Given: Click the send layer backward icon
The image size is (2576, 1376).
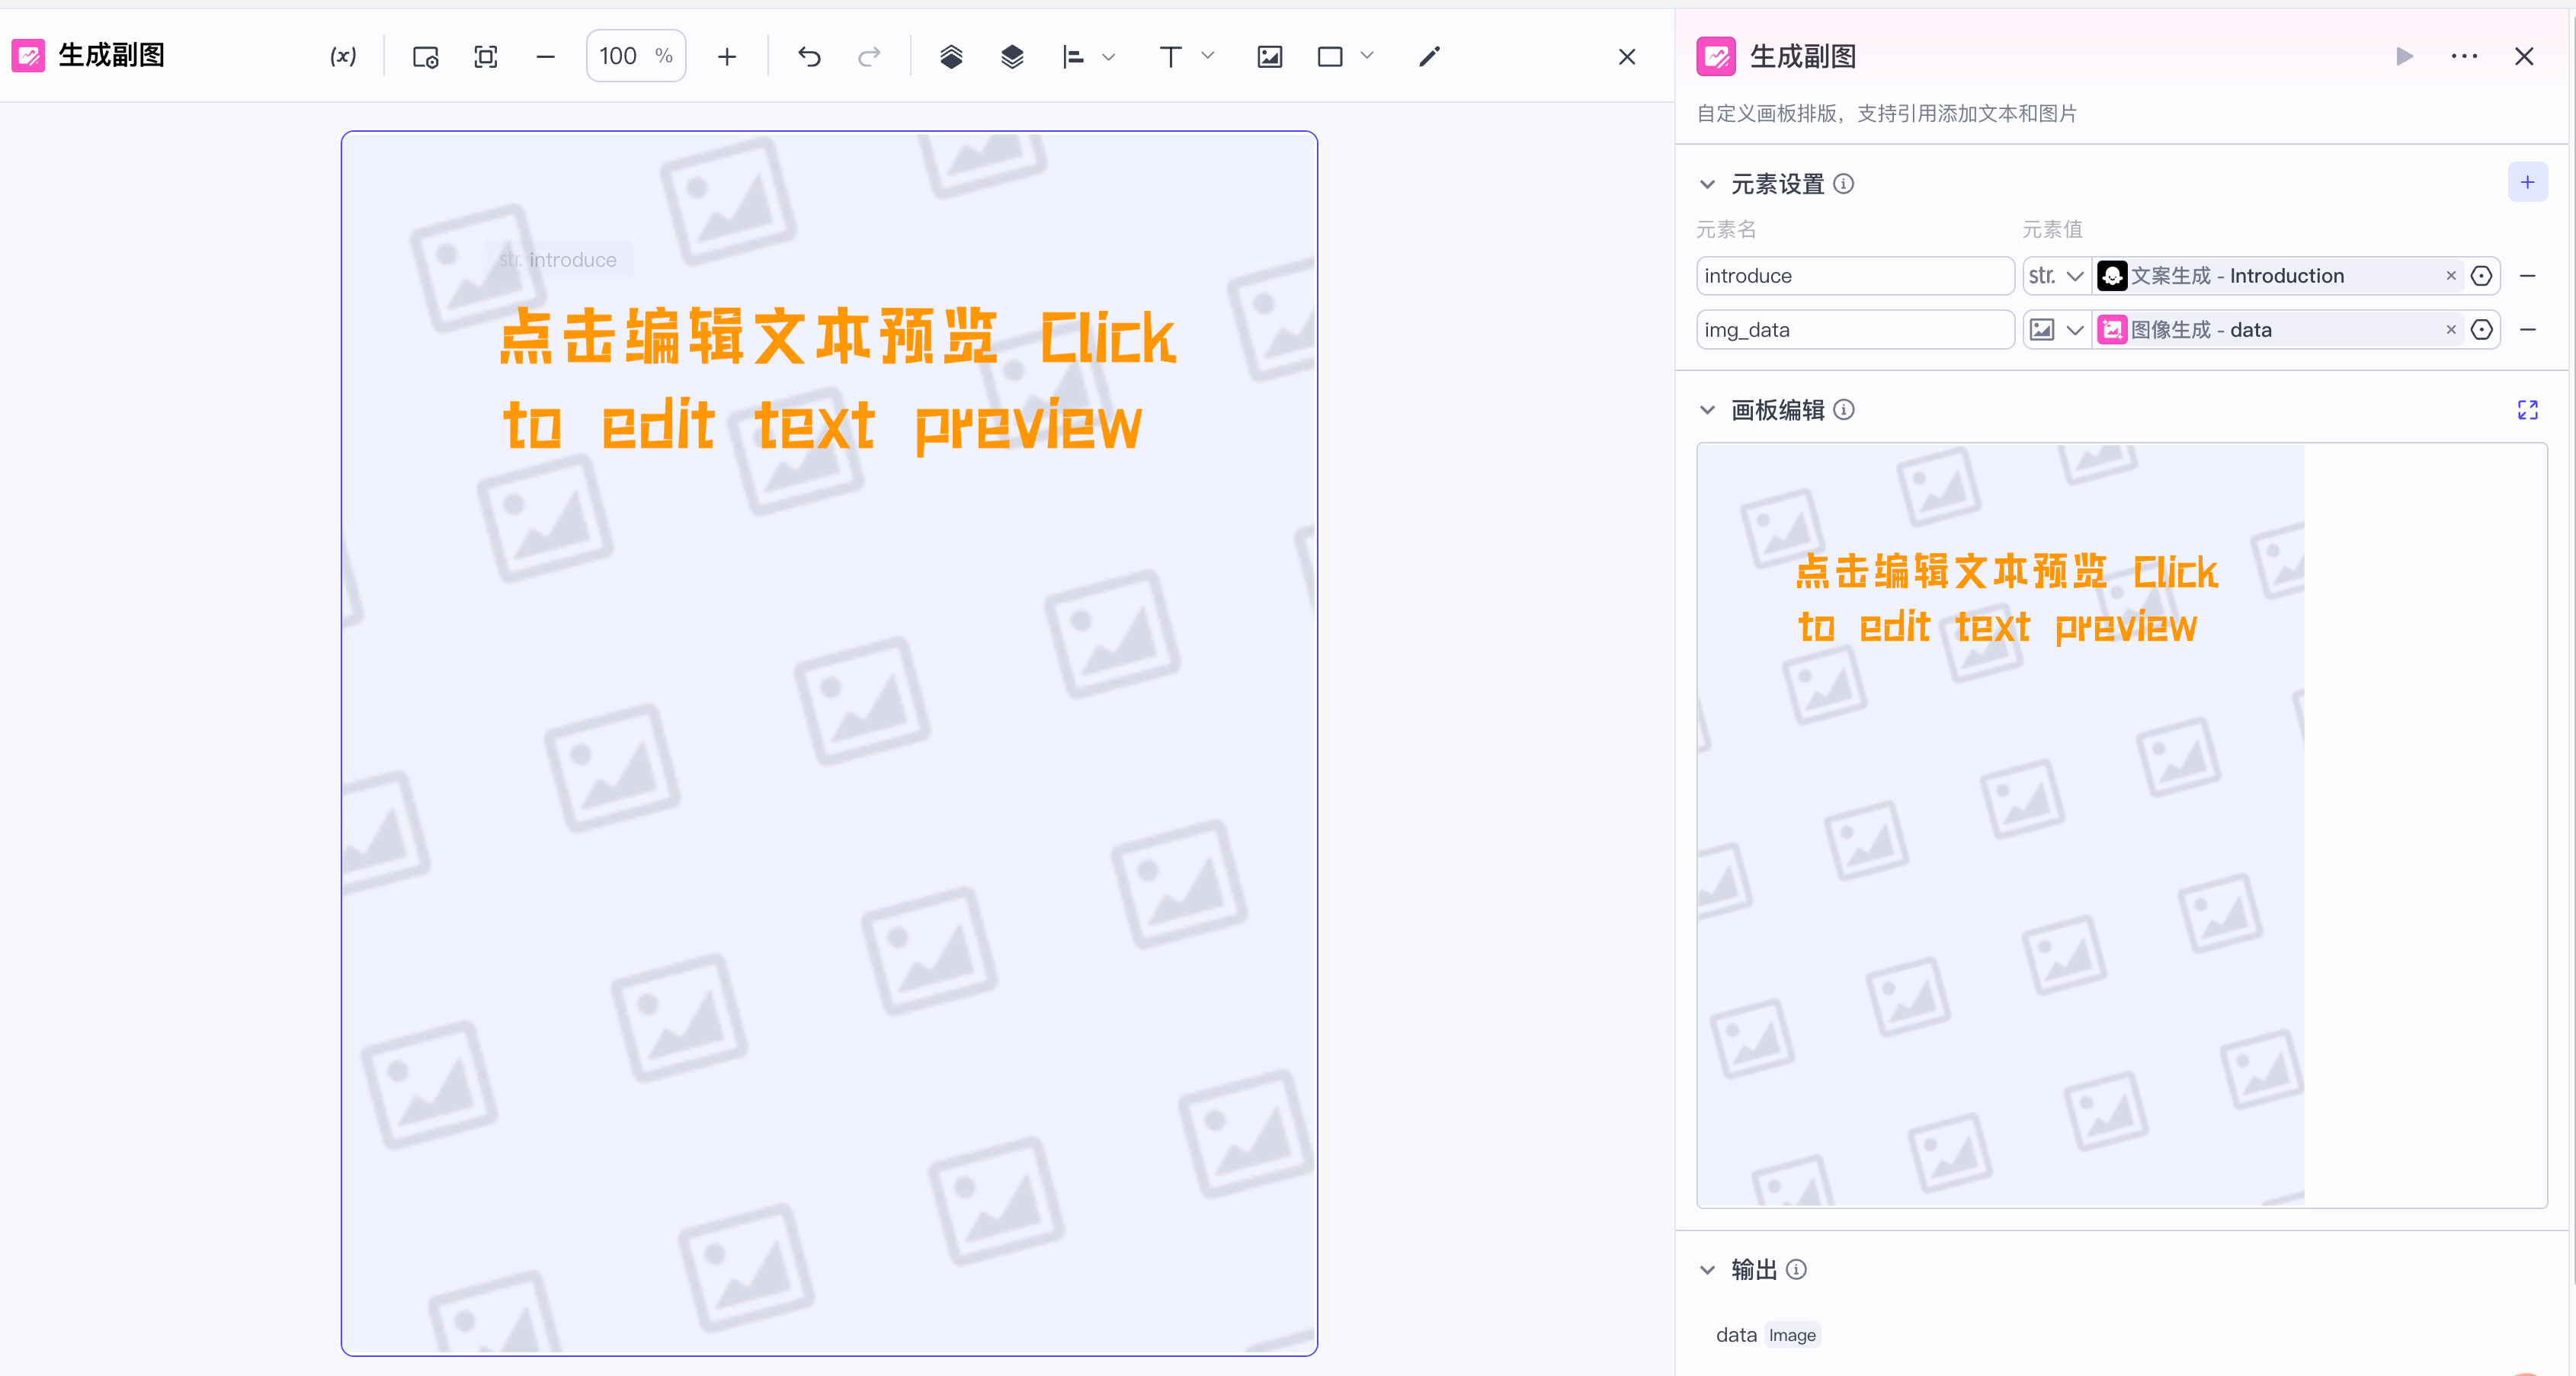Looking at the screenshot, I should click(x=1012, y=57).
